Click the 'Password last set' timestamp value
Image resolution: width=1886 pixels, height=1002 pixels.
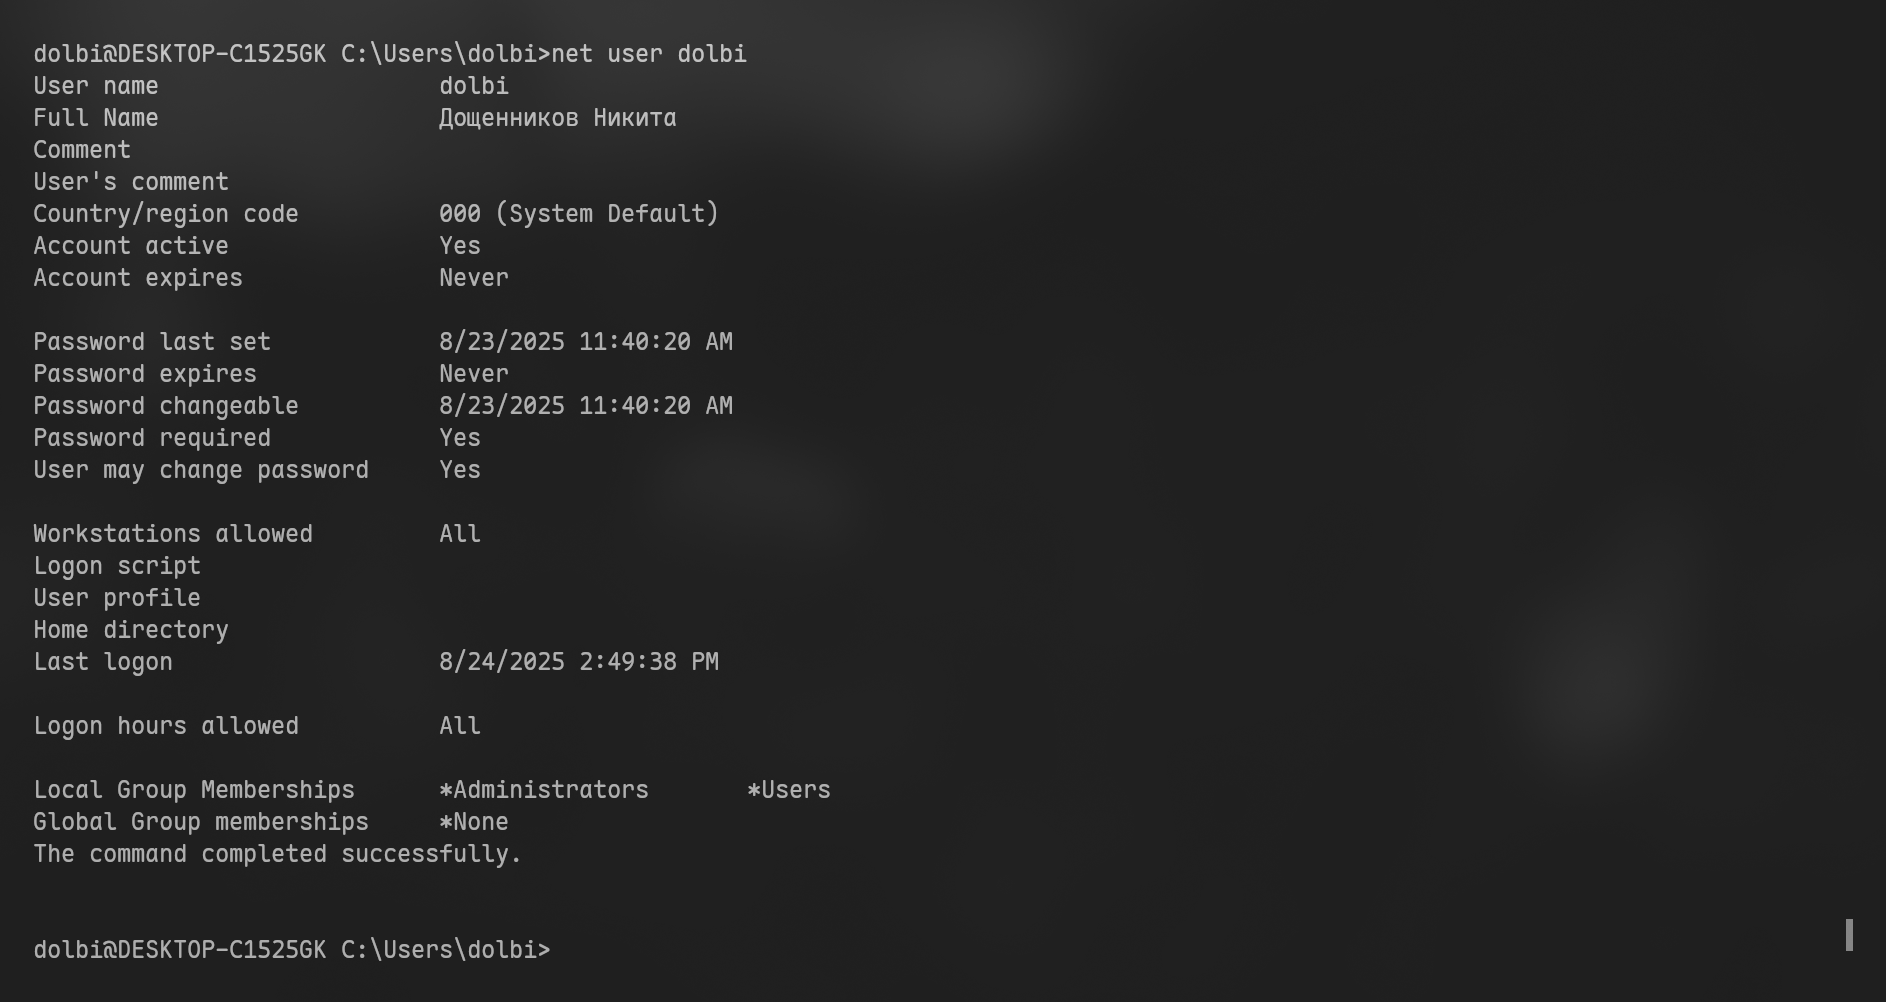click(x=585, y=342)
